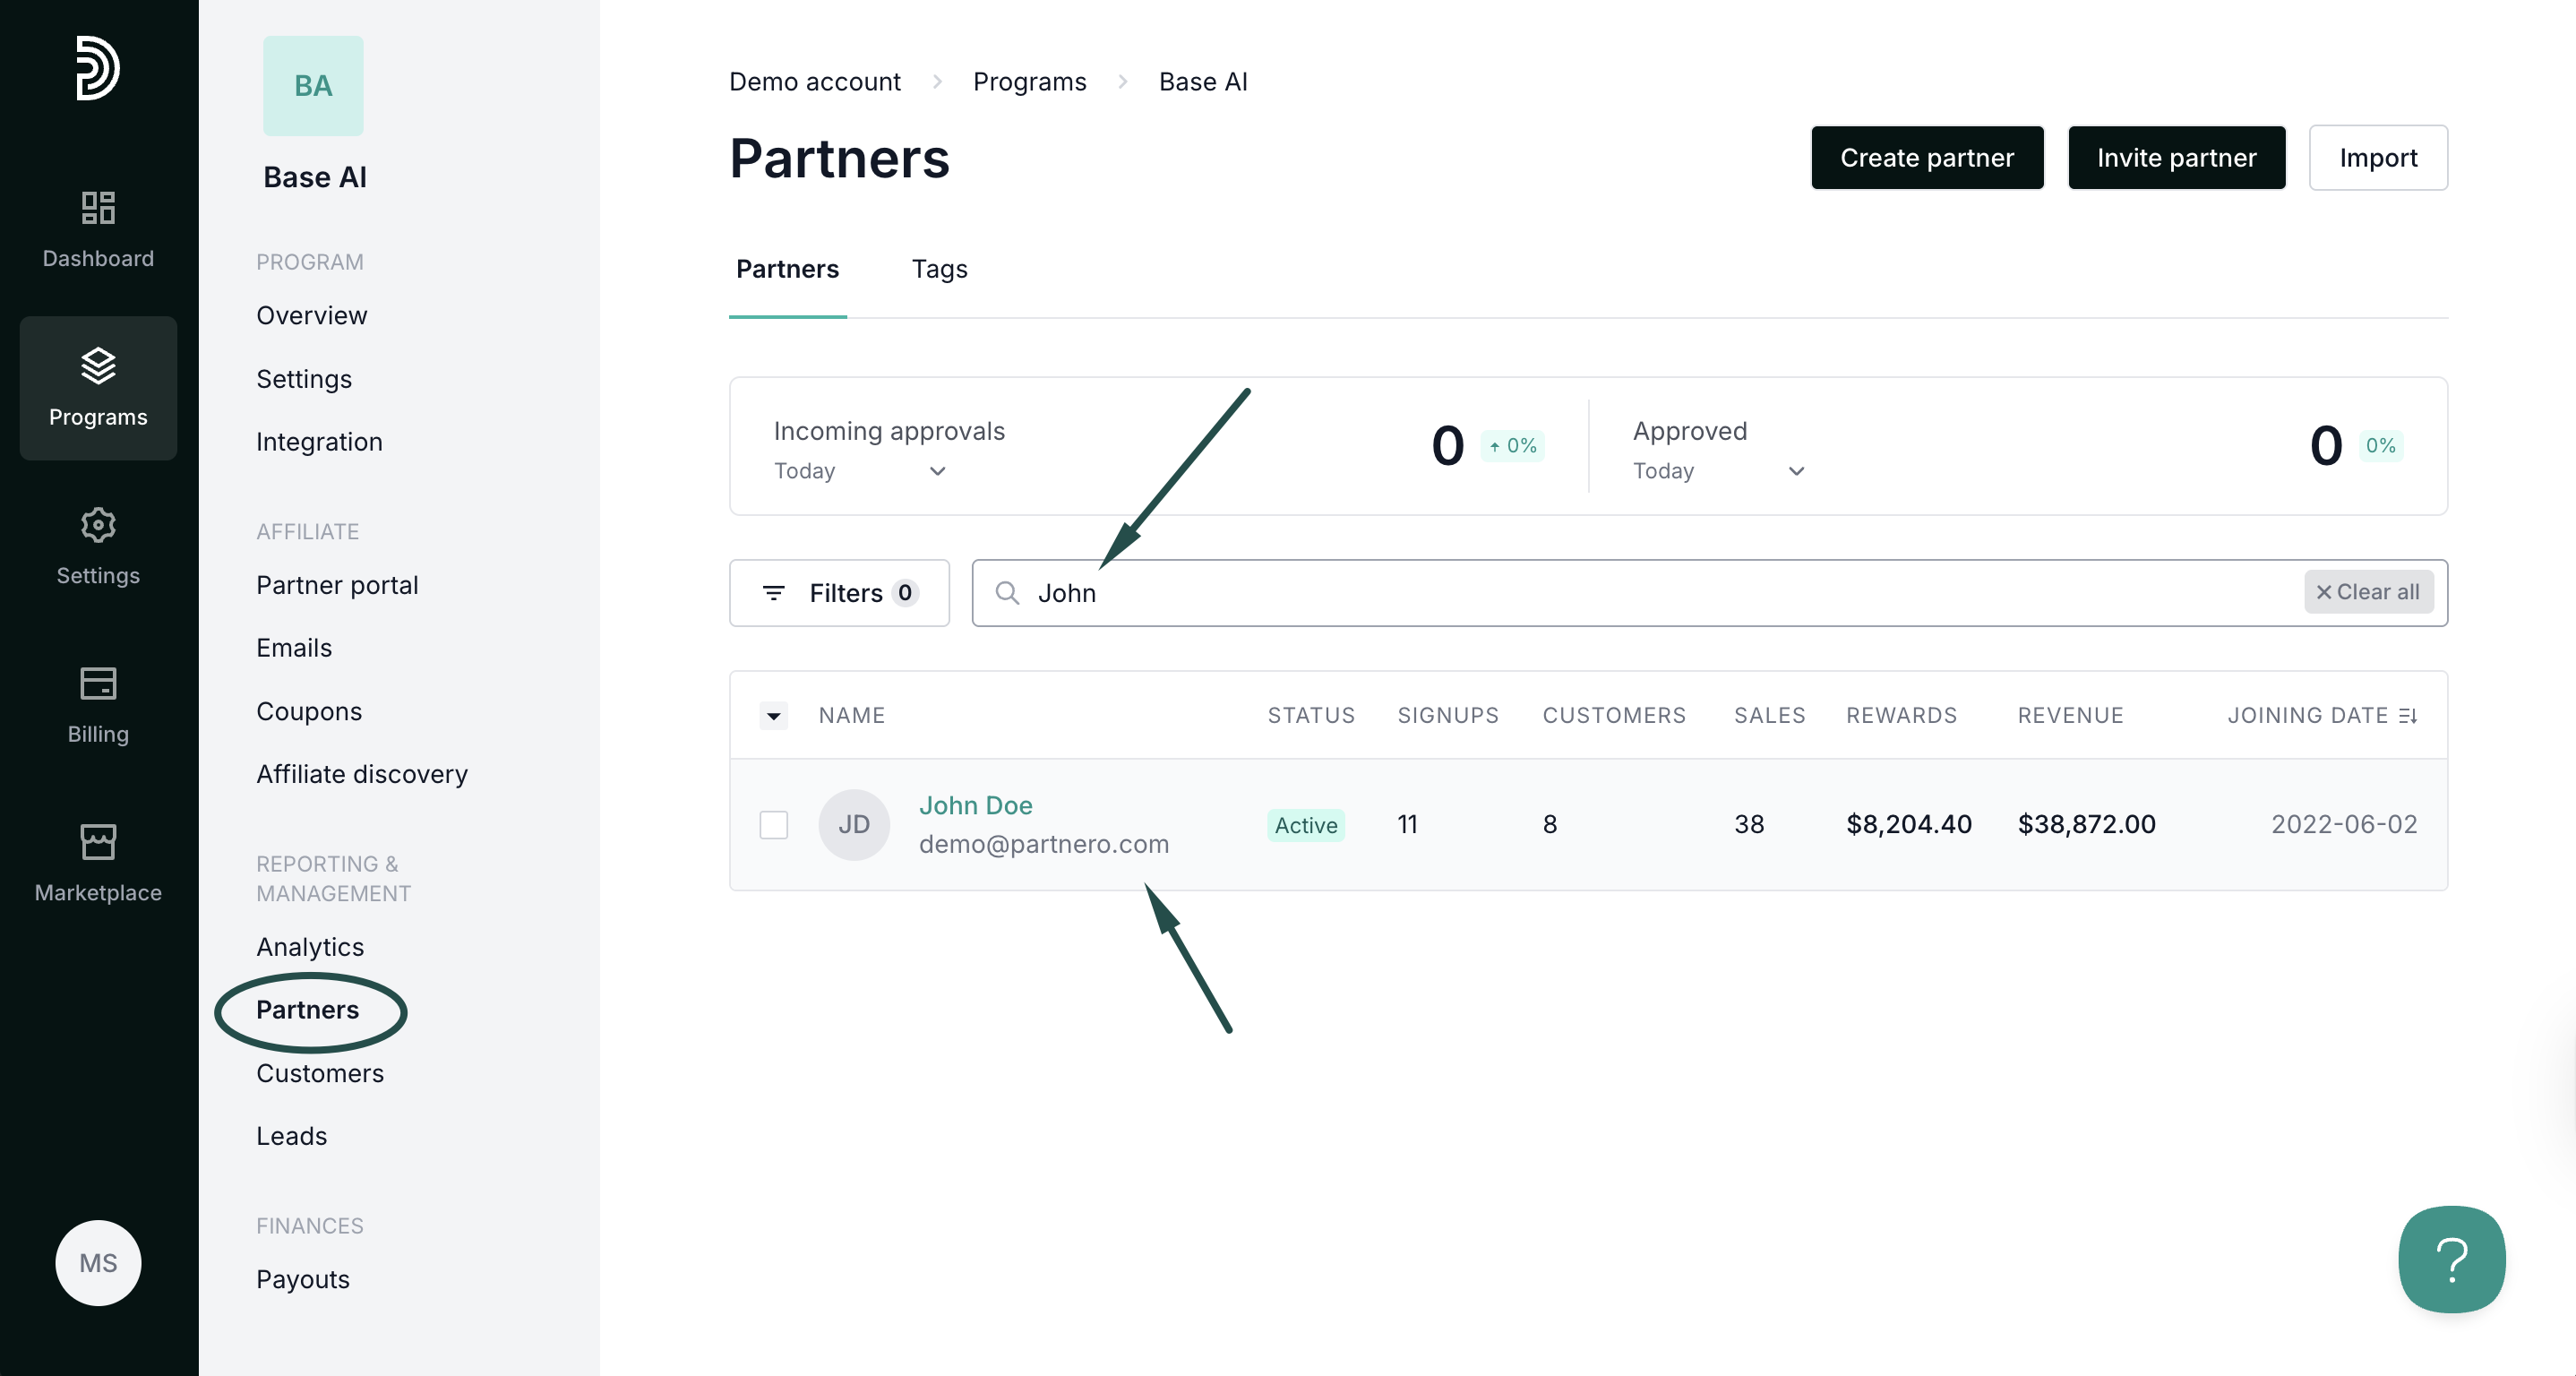Click the Filters button
This screenshot has width=2576, height=1376.
[x=839, y=593]
